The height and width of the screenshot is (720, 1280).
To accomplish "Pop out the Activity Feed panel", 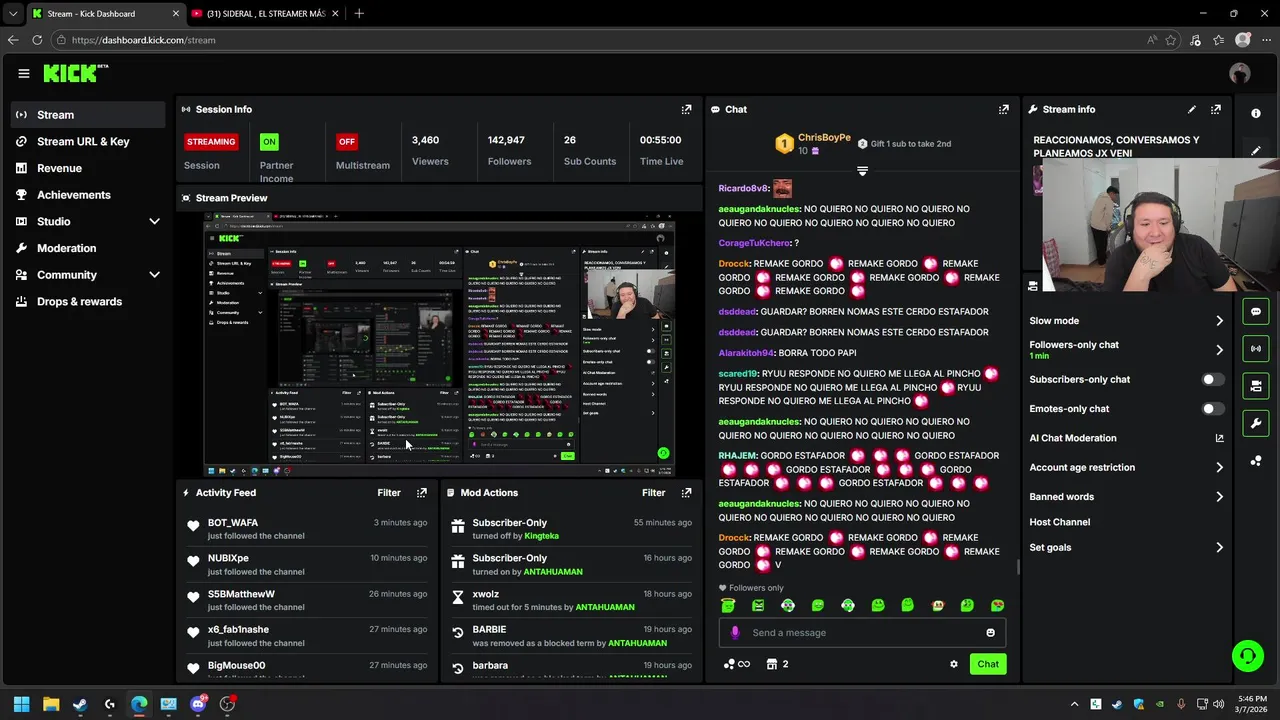I will [x=421, y=492].
